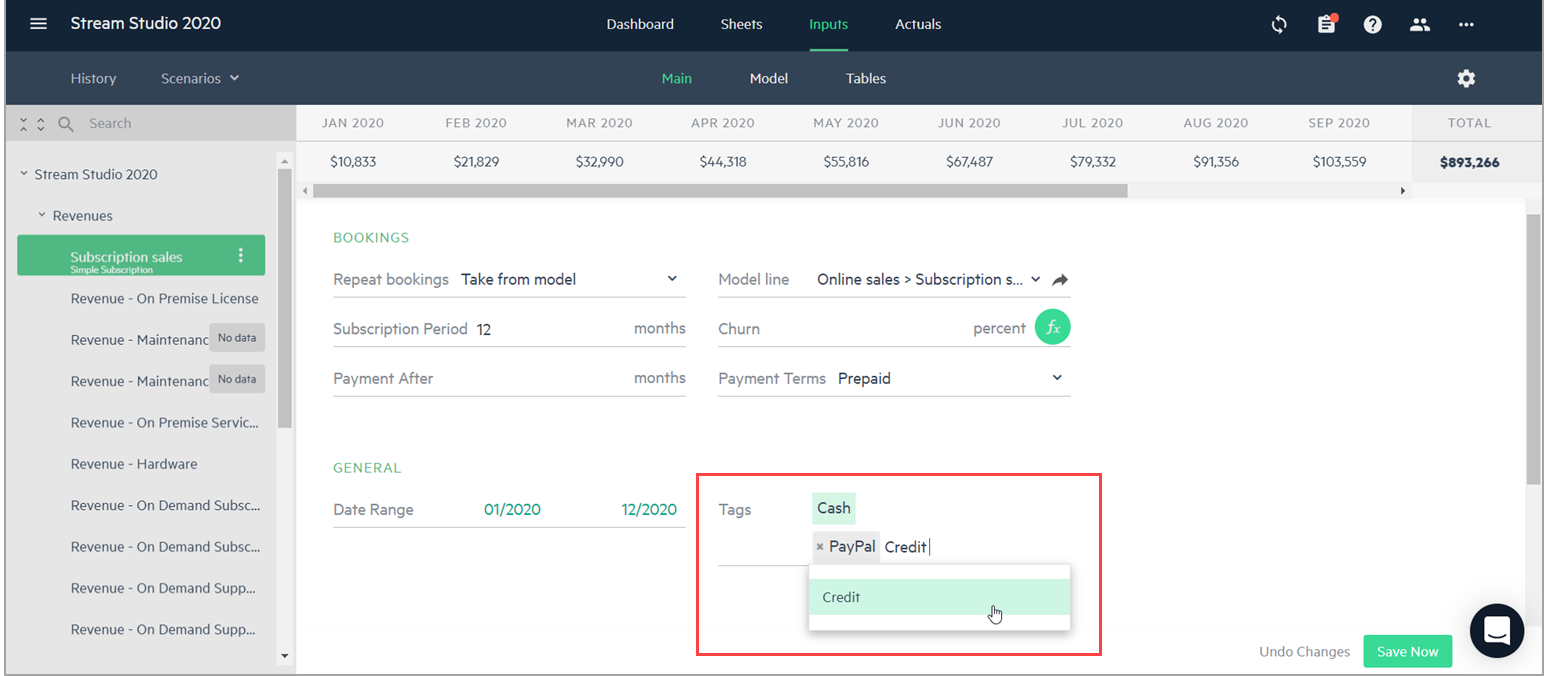Open the hamburger main menu
Image resolution: width=1544 pixels, height=676 pixels.
pos(38,24)
